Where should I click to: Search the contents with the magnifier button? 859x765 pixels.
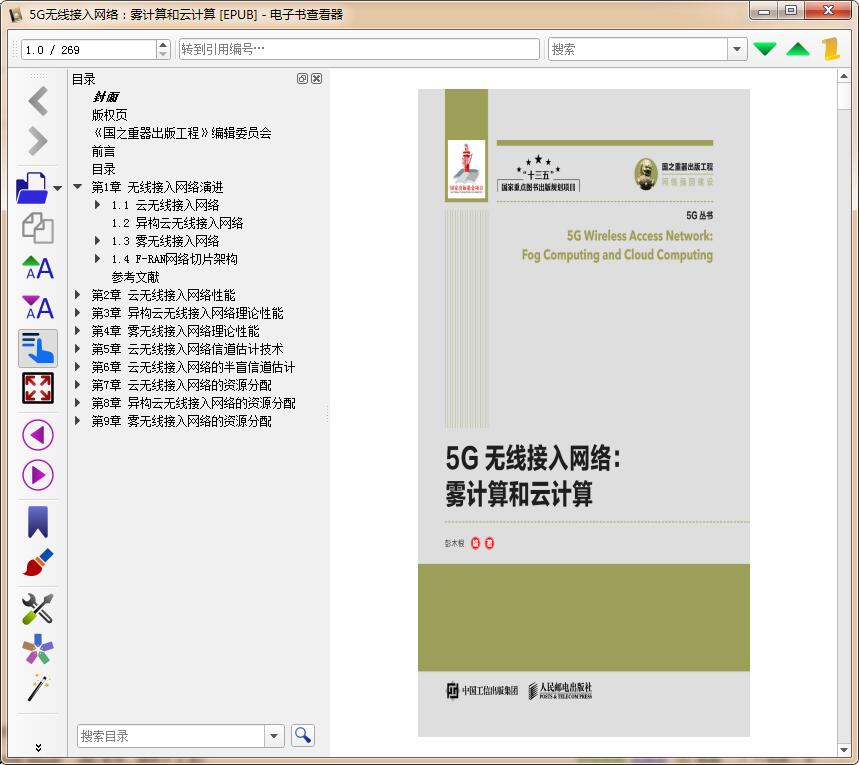point(302,735)
